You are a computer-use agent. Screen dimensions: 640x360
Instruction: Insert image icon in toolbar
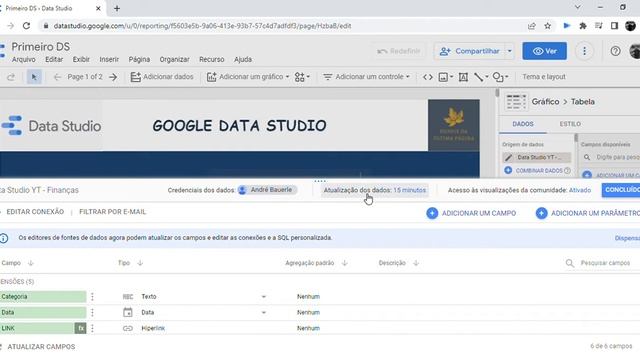pos(445,77)
